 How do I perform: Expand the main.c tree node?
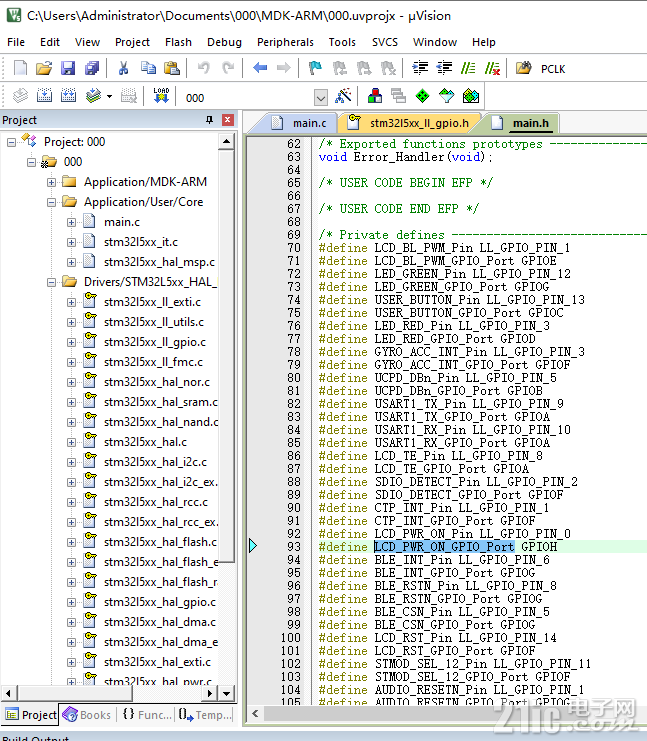[71, 222]
